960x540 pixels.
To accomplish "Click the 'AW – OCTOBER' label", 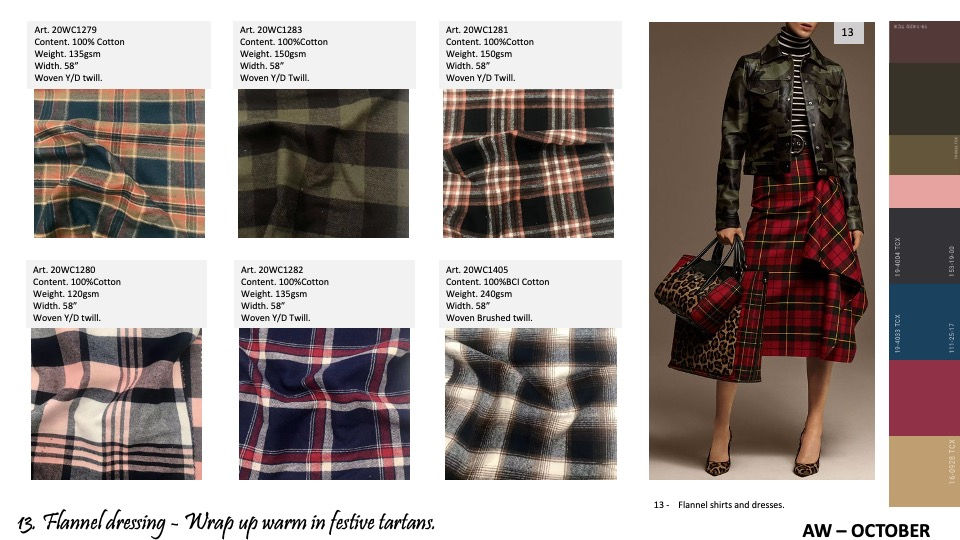I will coord(866,530).
